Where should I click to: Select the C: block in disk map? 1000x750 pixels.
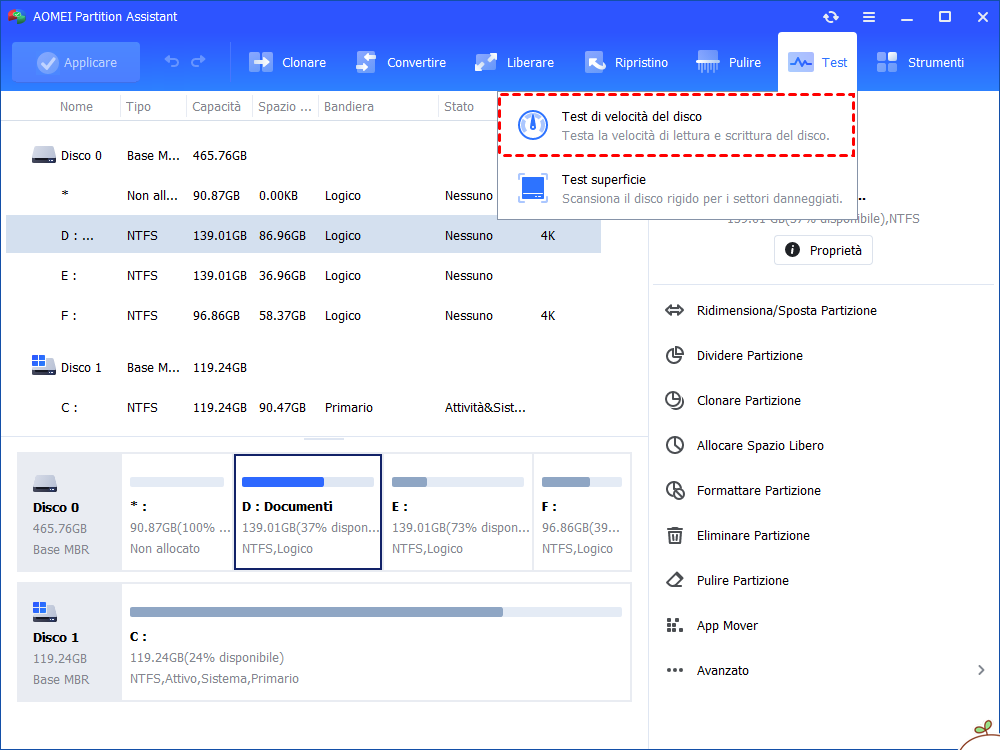click(x=376, y=642)
